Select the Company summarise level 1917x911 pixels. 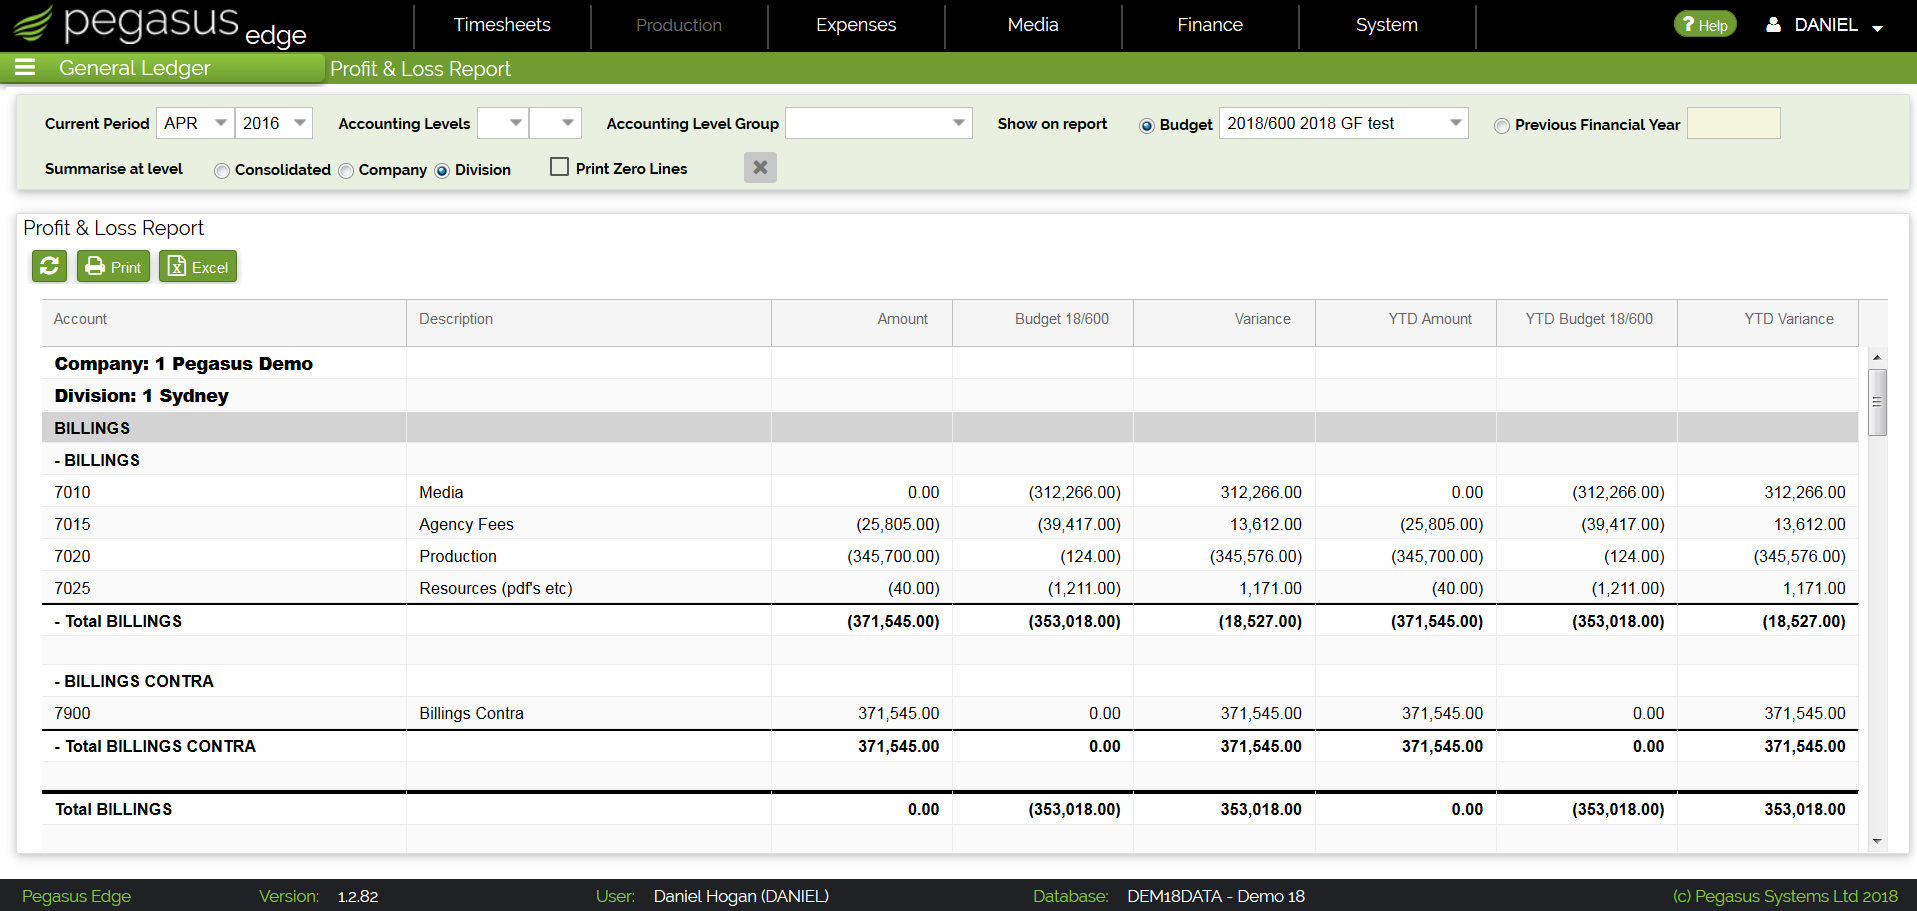pyautogui.click(x=346, y=171)
